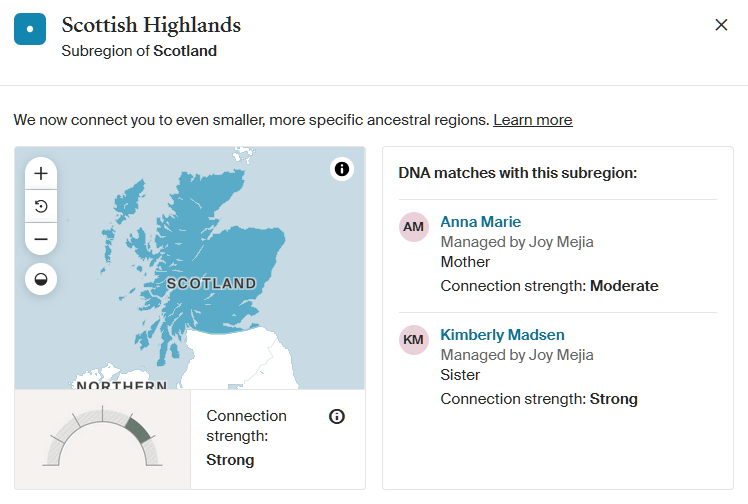Screen dimensions: 748x504
Task: Click the Strong connection strength label
Action: click(230, 460)
